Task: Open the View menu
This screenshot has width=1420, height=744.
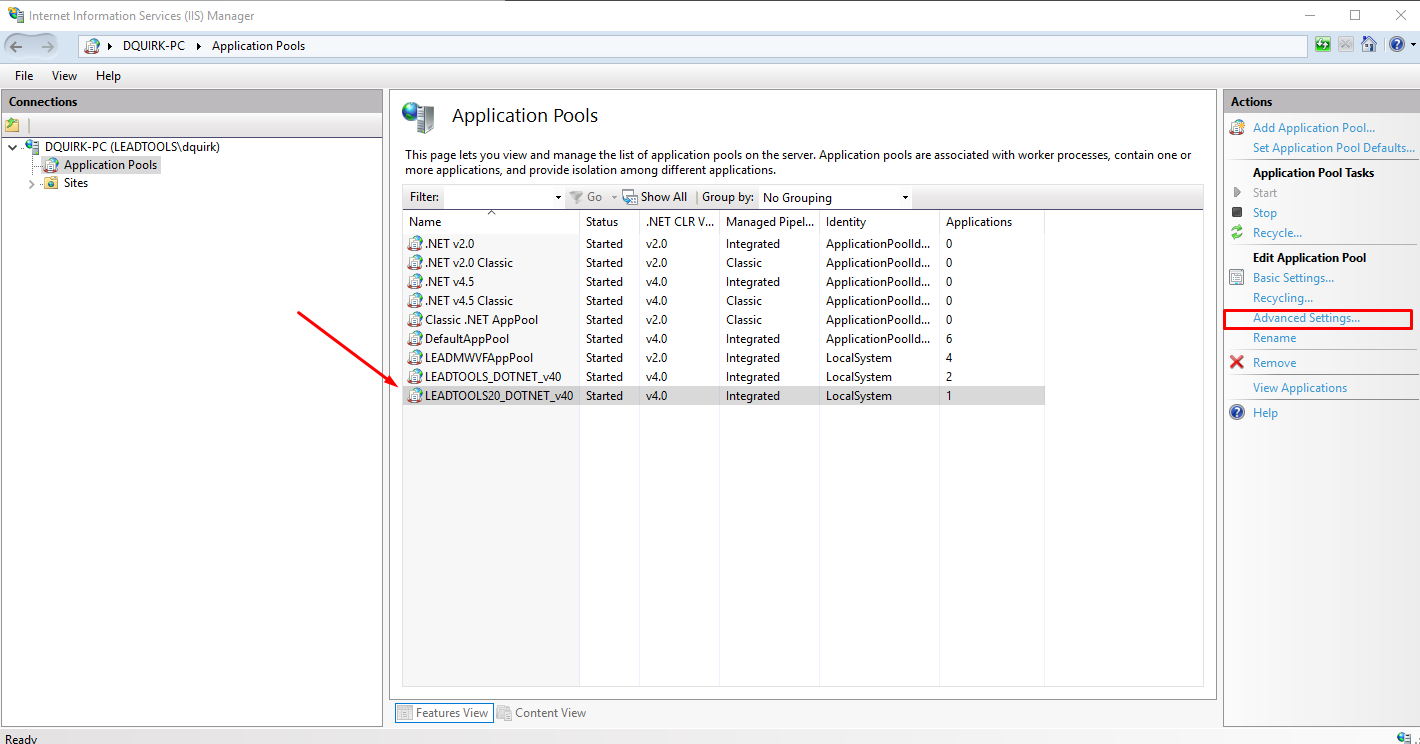Action: coord(64,76)
